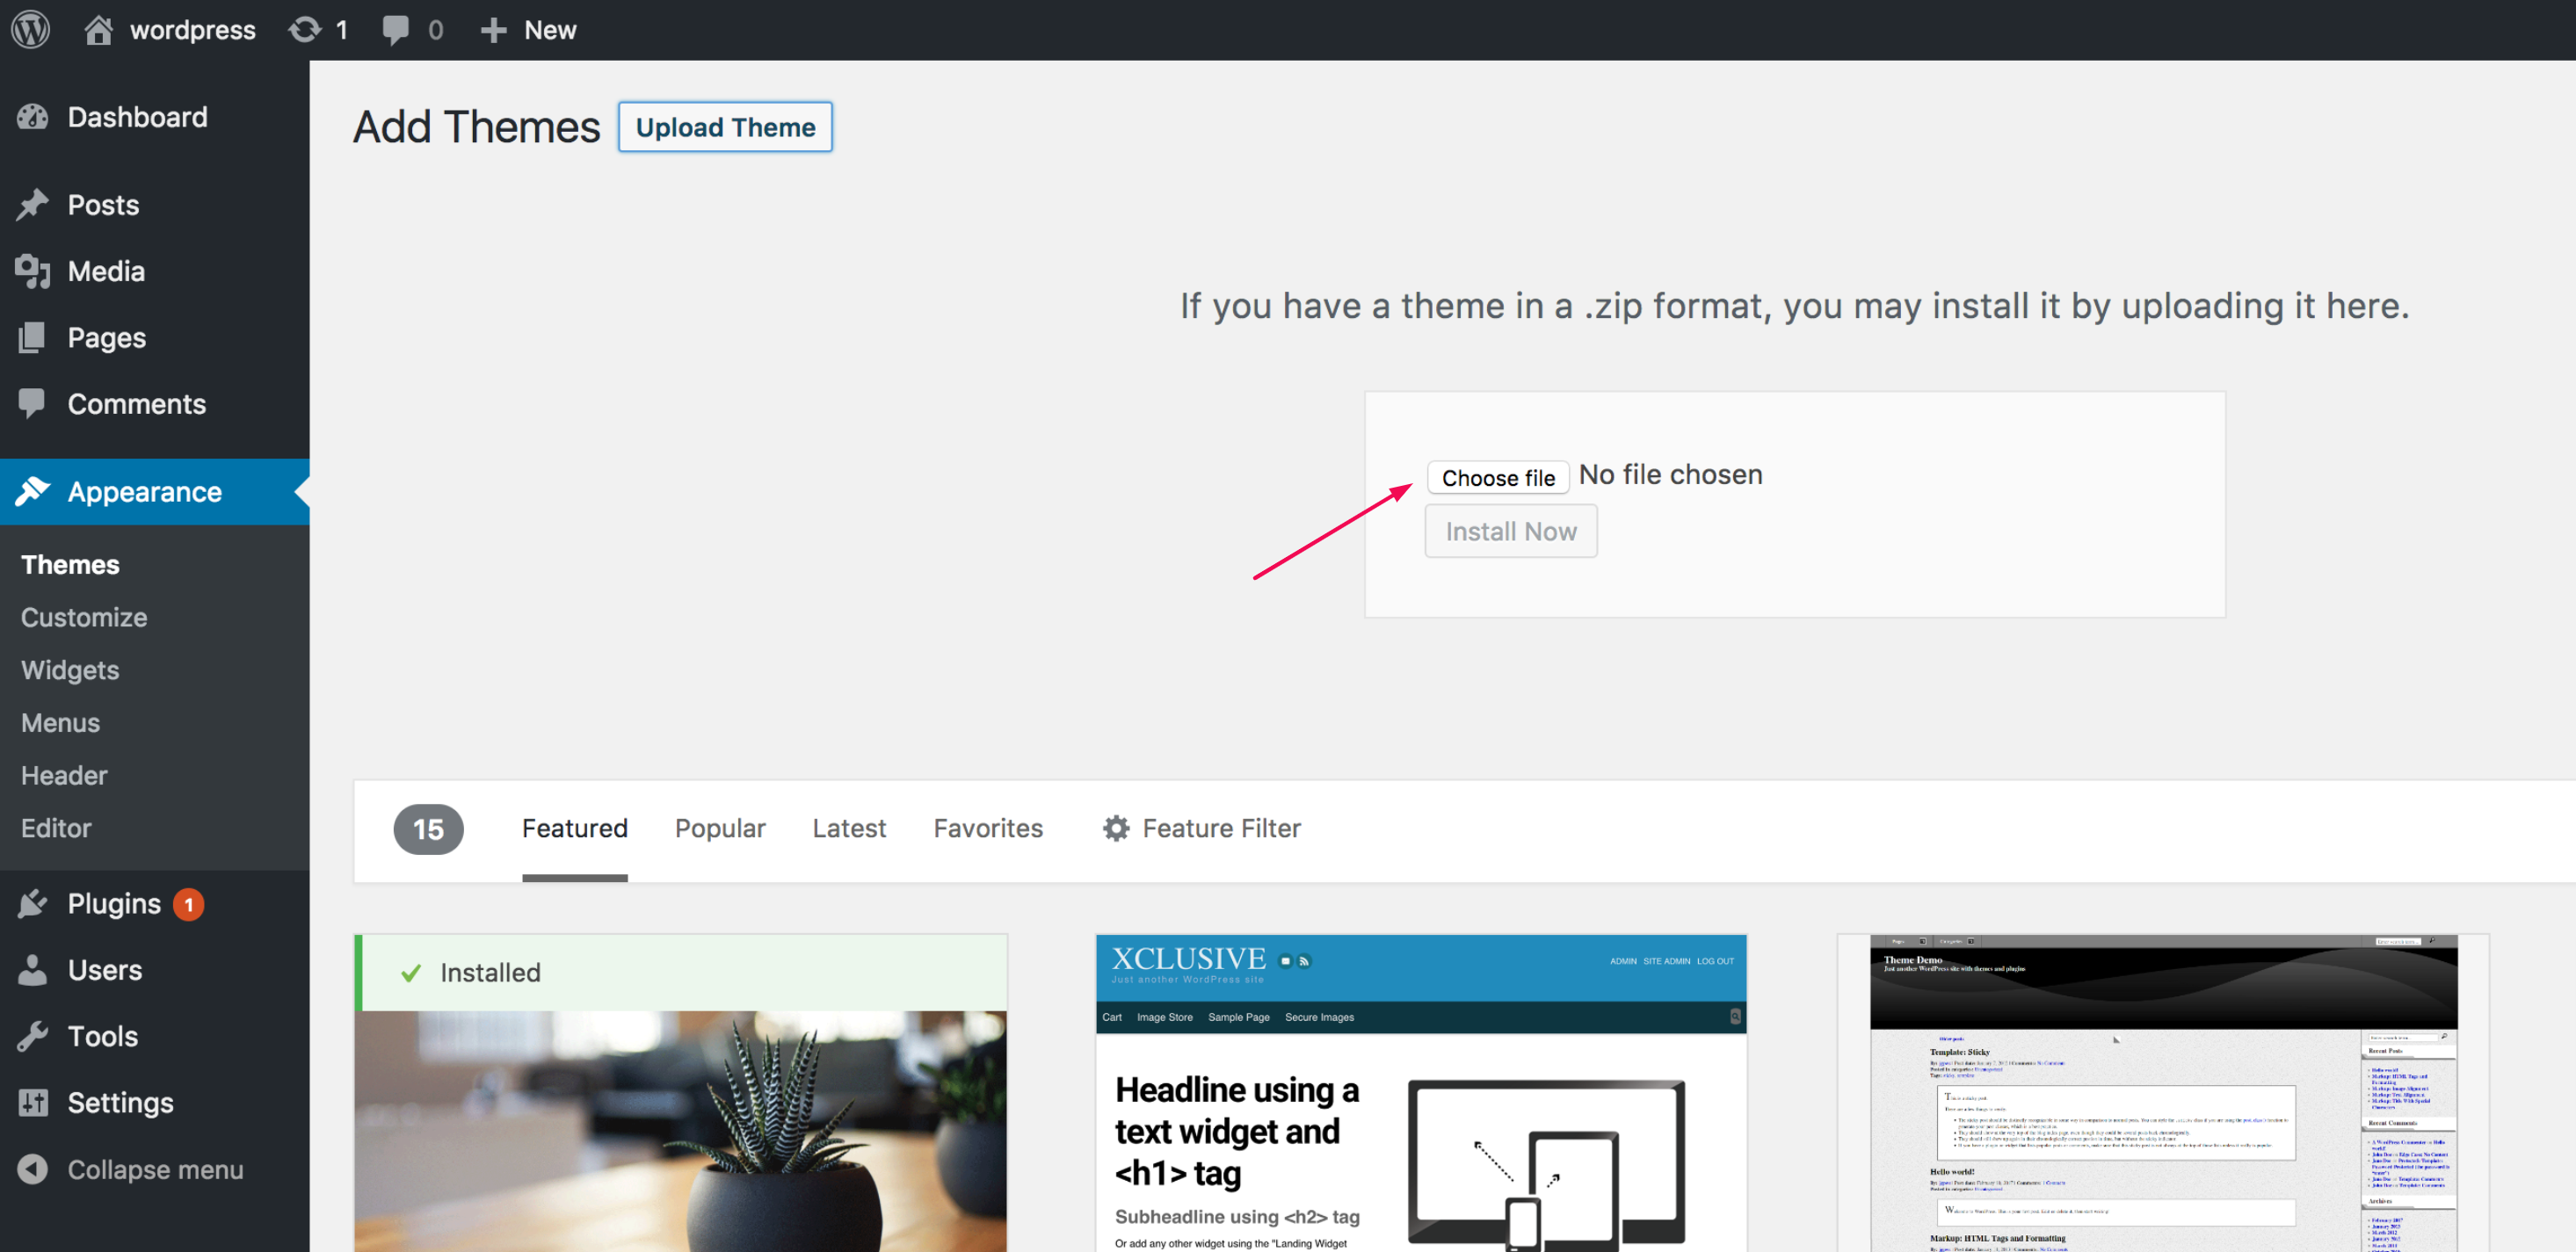The width and height of the screenshot is (2576, 1252).
Task: Open the Tools menu label
Action: [x=102, y=1036]
